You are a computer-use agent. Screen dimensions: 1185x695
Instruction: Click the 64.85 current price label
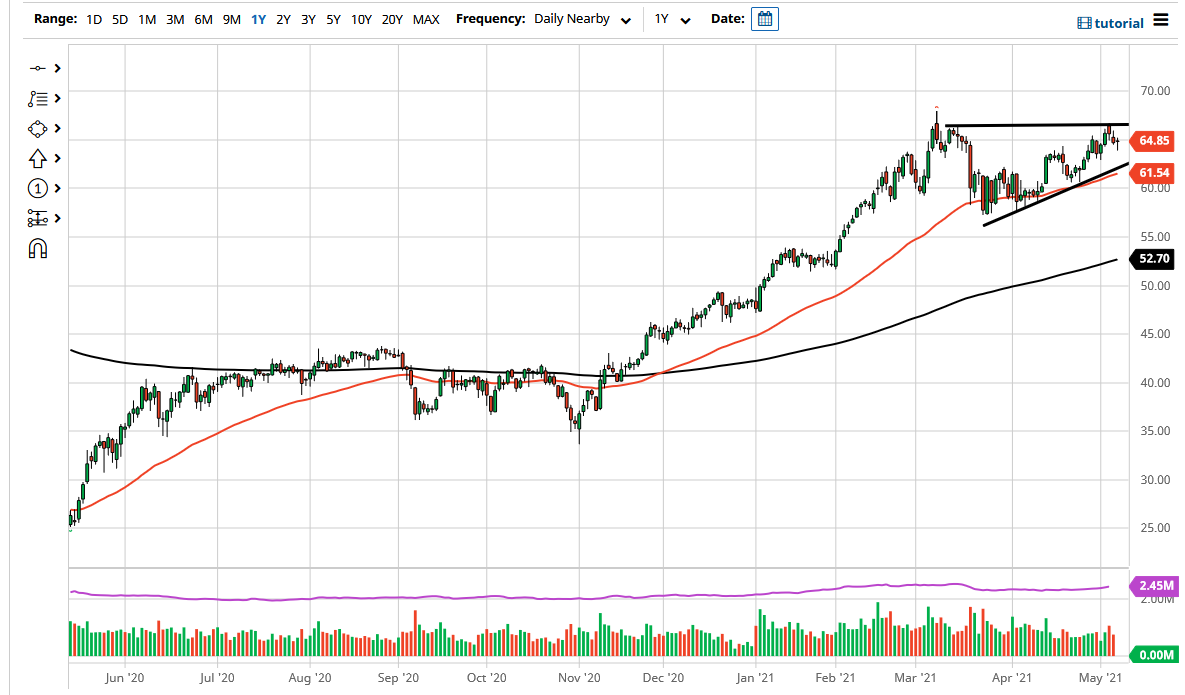(x=1151, y=141)
